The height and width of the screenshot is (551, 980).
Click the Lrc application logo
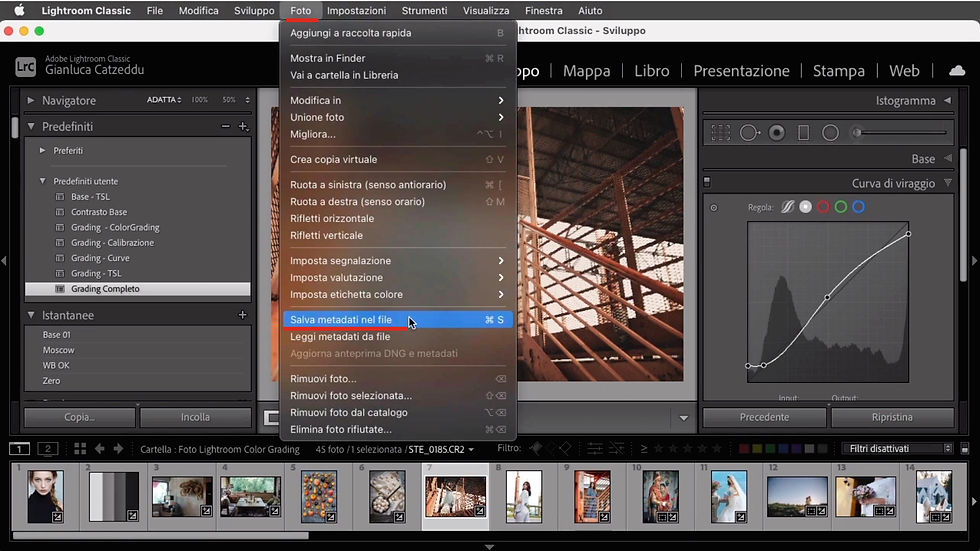coord(25,66)
